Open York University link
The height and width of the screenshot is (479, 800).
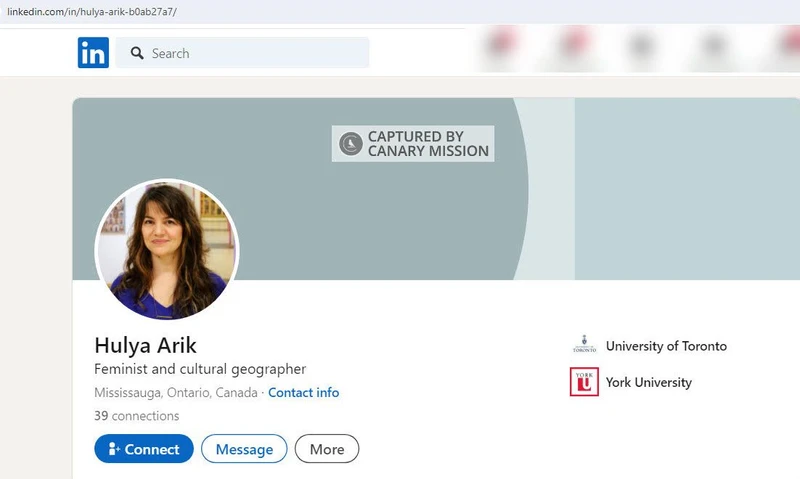click(x=648, y=382)
